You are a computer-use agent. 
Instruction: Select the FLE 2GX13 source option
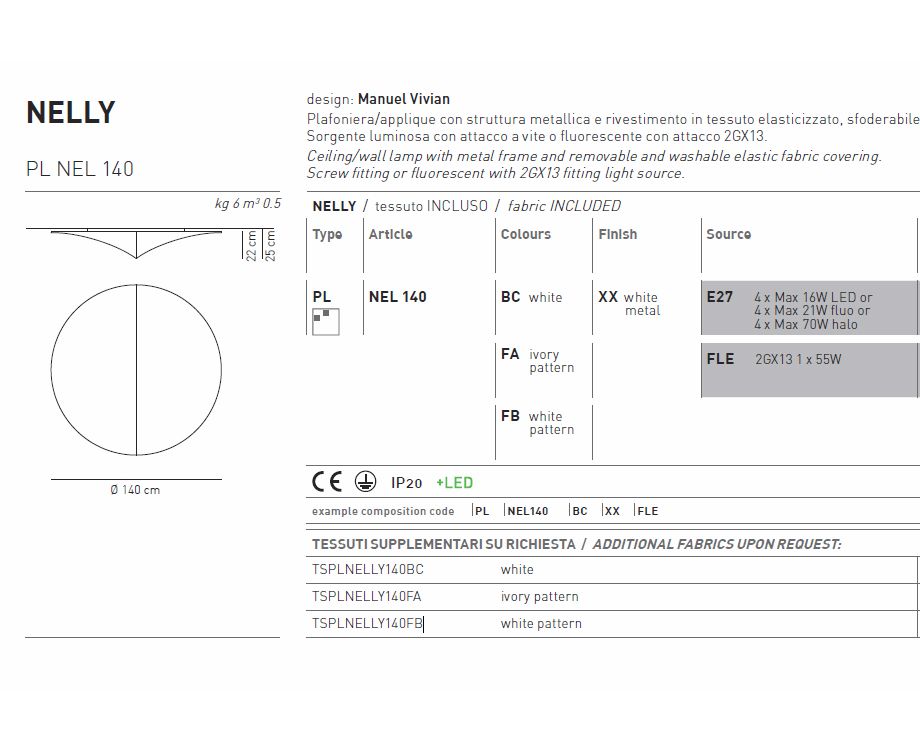click(x=808, y=368)
